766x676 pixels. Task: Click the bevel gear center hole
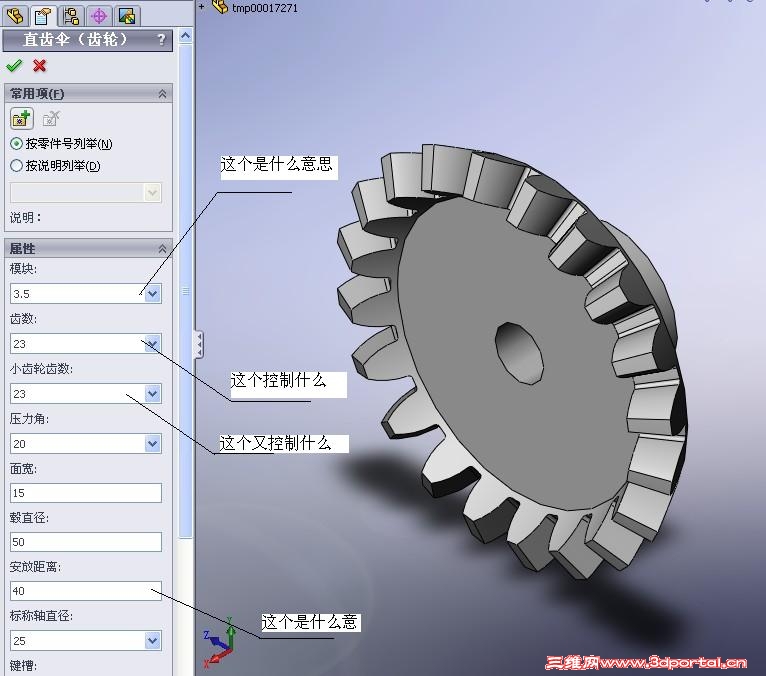click(519, 353)
